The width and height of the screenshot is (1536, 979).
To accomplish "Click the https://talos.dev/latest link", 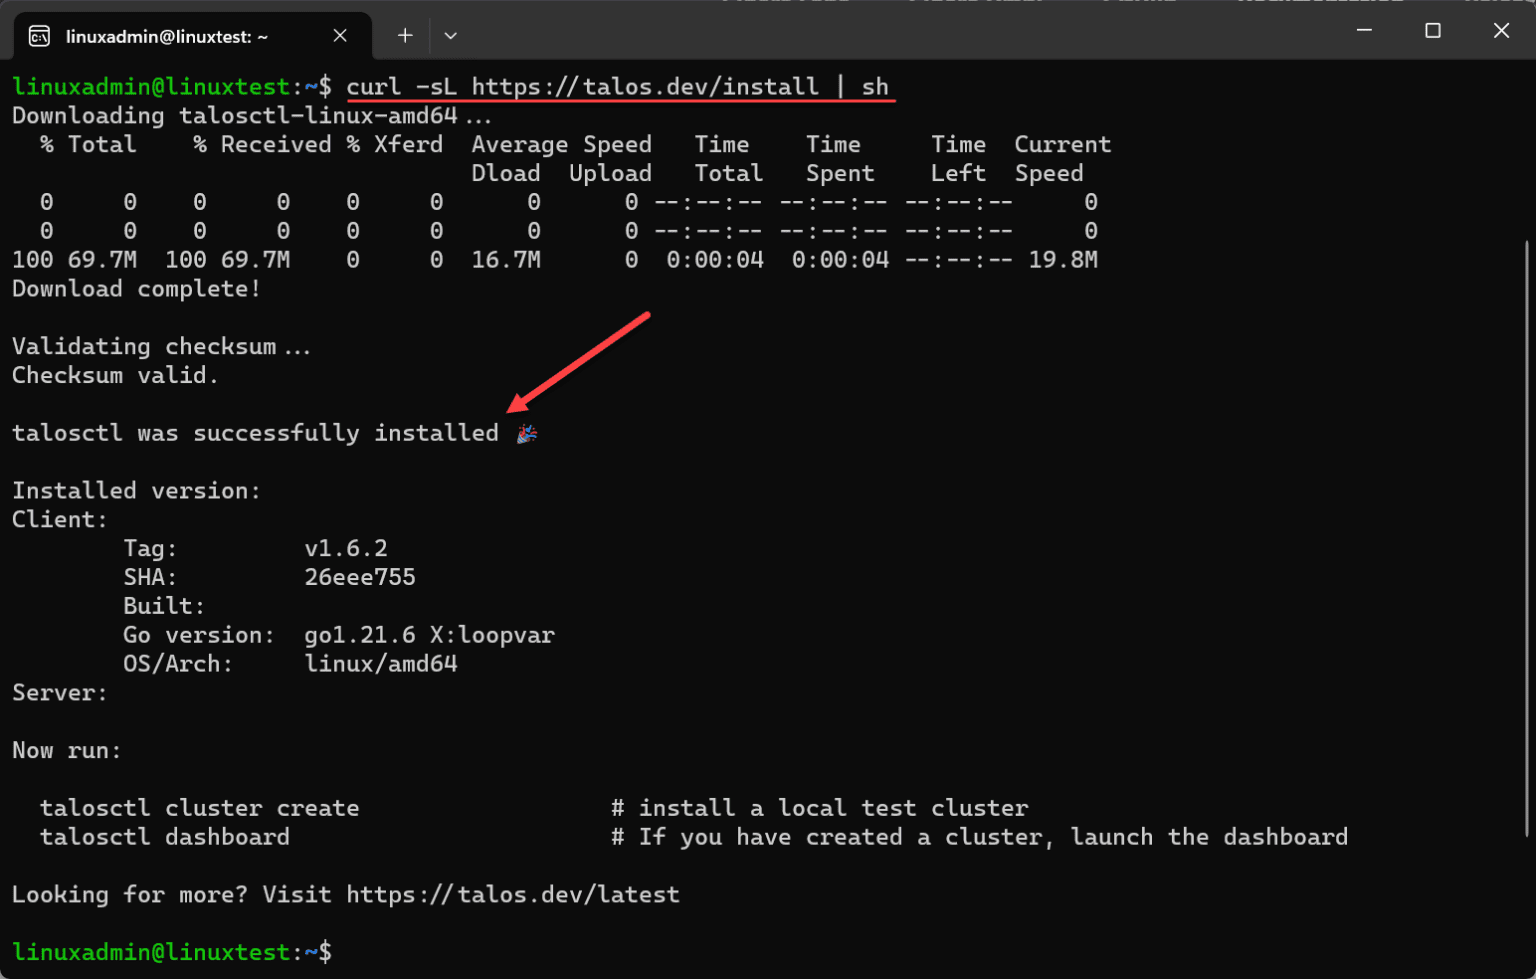I will coord(511,894).
